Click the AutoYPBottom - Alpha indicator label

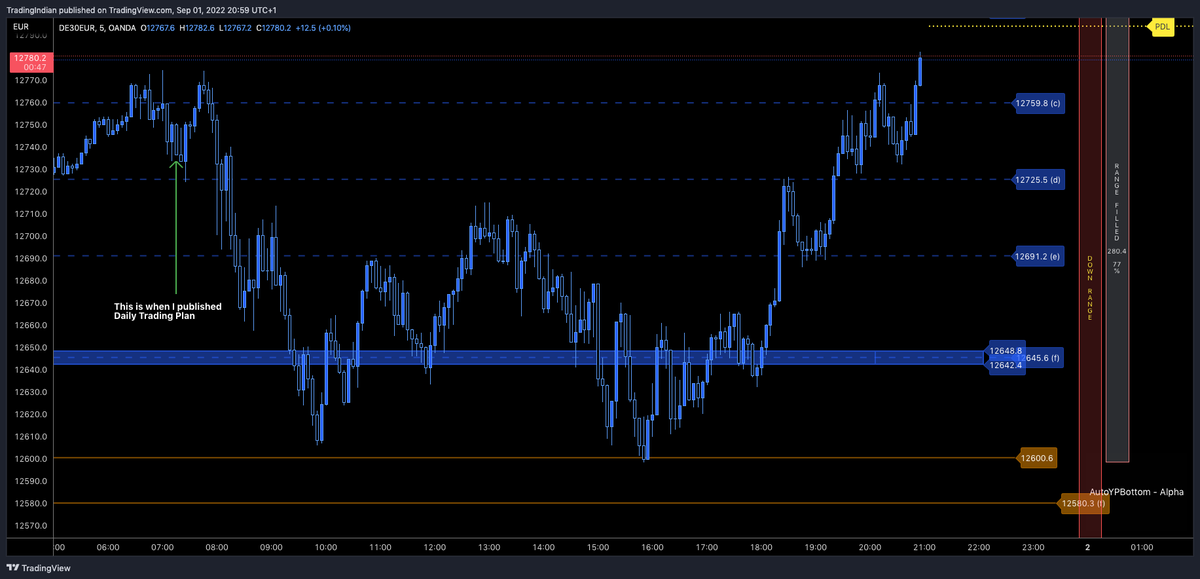coord(1137,492)
